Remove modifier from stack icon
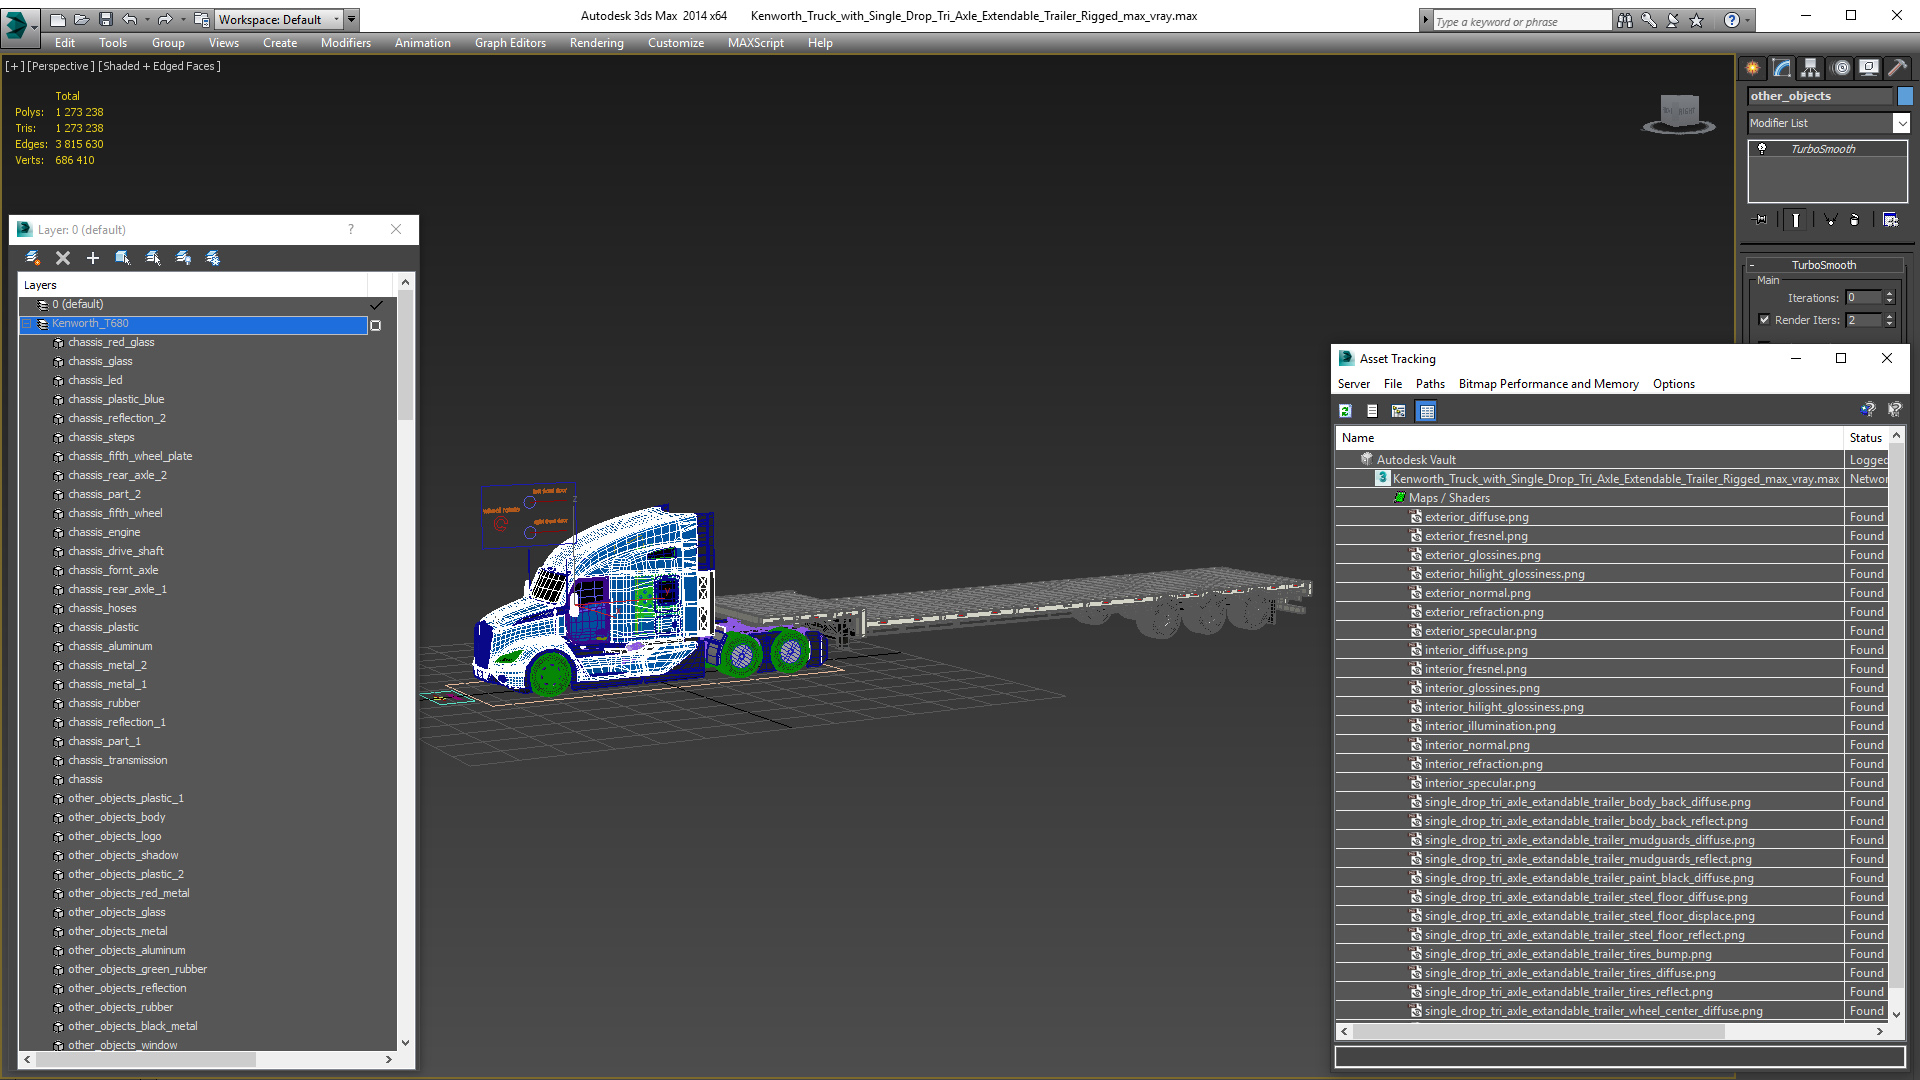This screenshot has width=1920, height=1080. [1855, 220]
